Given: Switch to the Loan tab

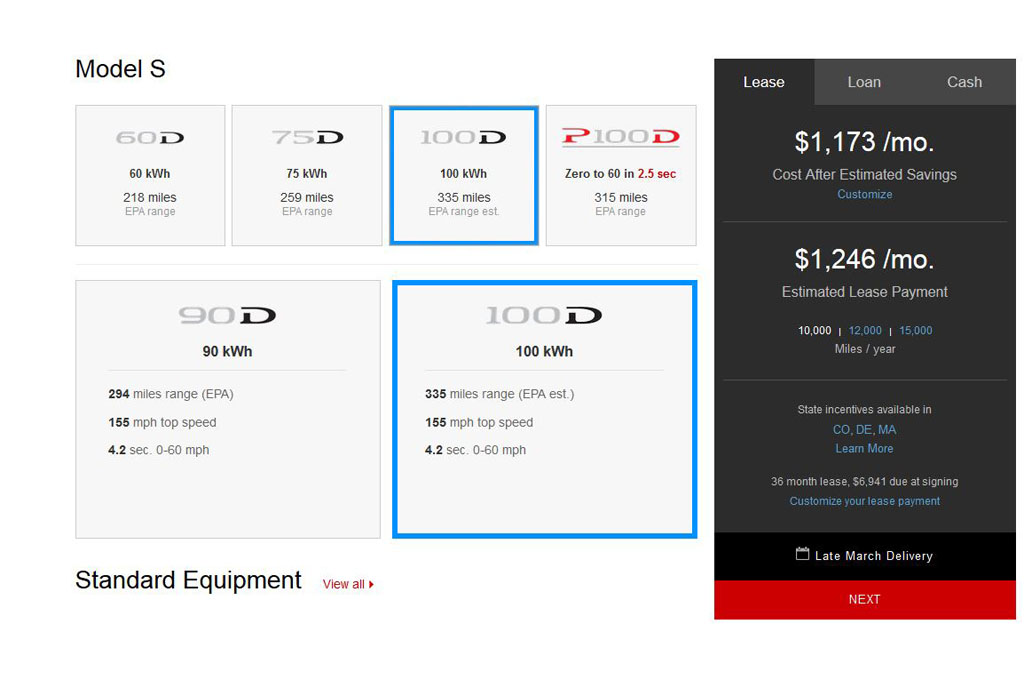Looking at the screenshot, I should pyautogui.click(x=864, y=82).
